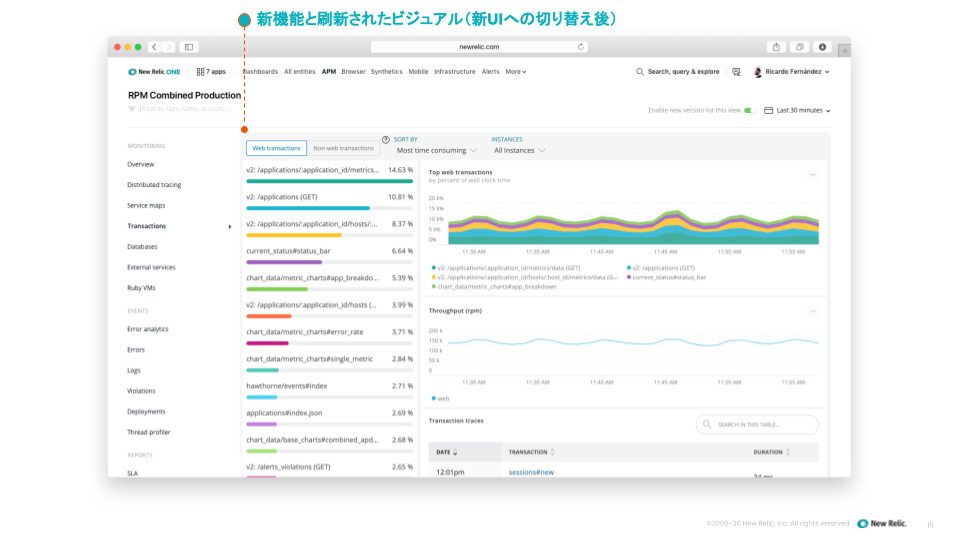This screenshot has width=960, height=540.
Task: Open the All instances dropdown
Action: point(519,151)
